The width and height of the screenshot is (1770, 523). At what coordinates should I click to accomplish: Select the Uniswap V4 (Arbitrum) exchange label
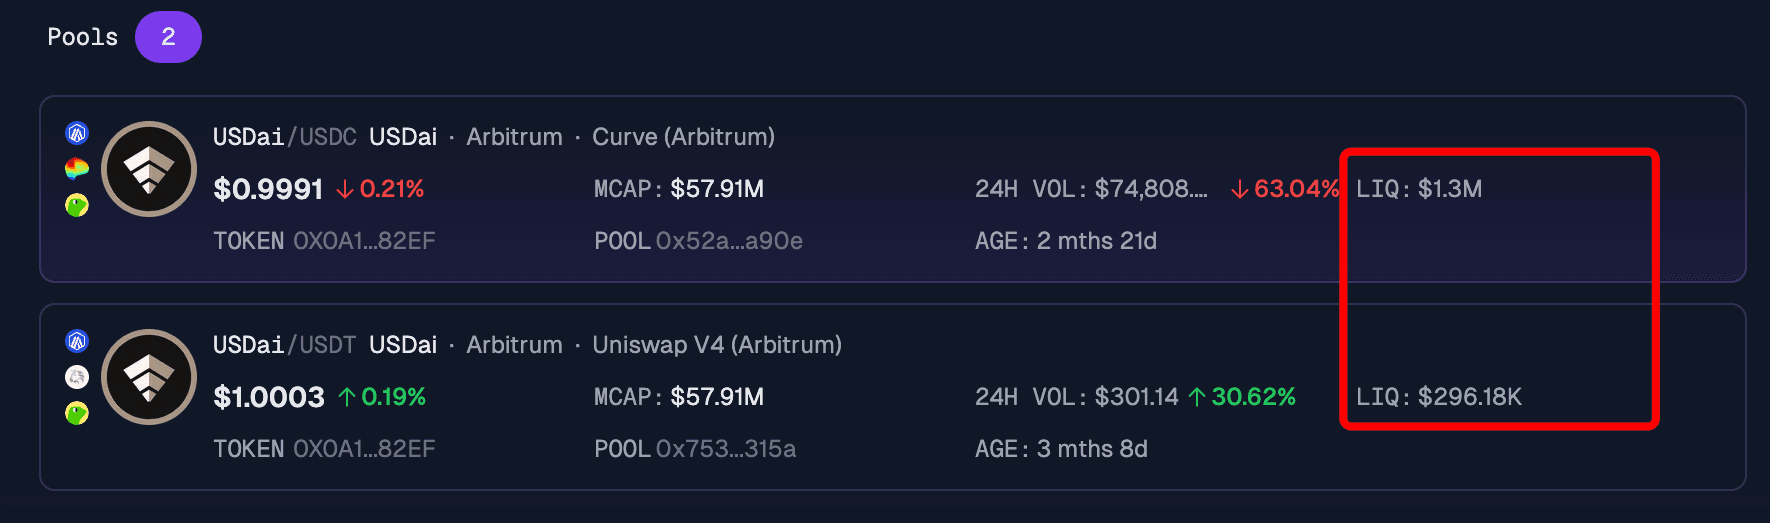pos(717,345)
